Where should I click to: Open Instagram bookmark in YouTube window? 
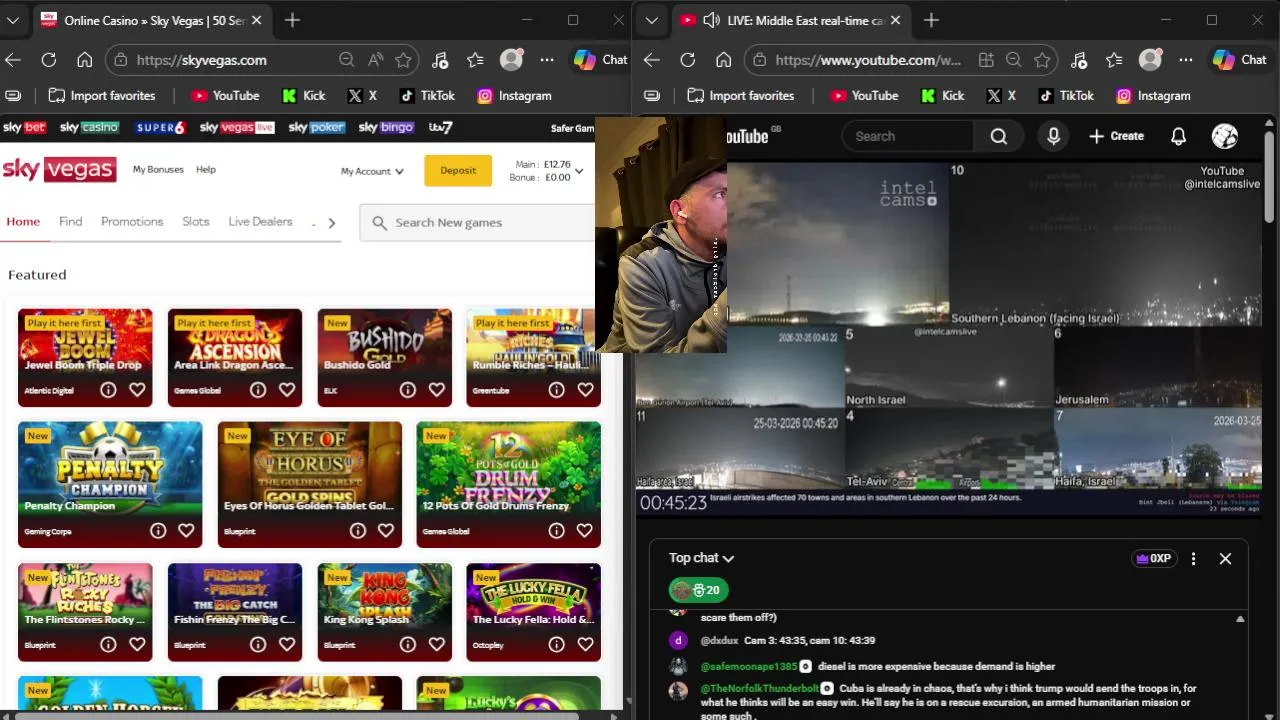tap(1153, 96)
